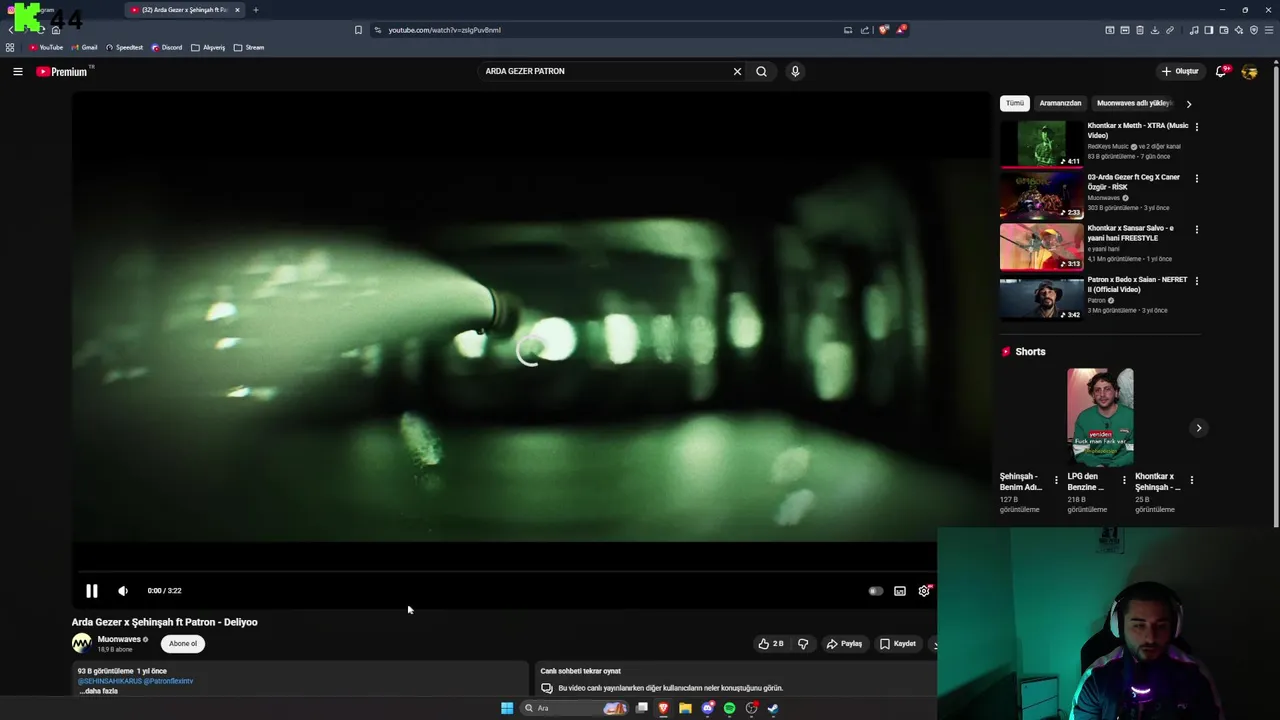
Task: Open @Patronflexintv mention link
Action: (x=168, y=681)
